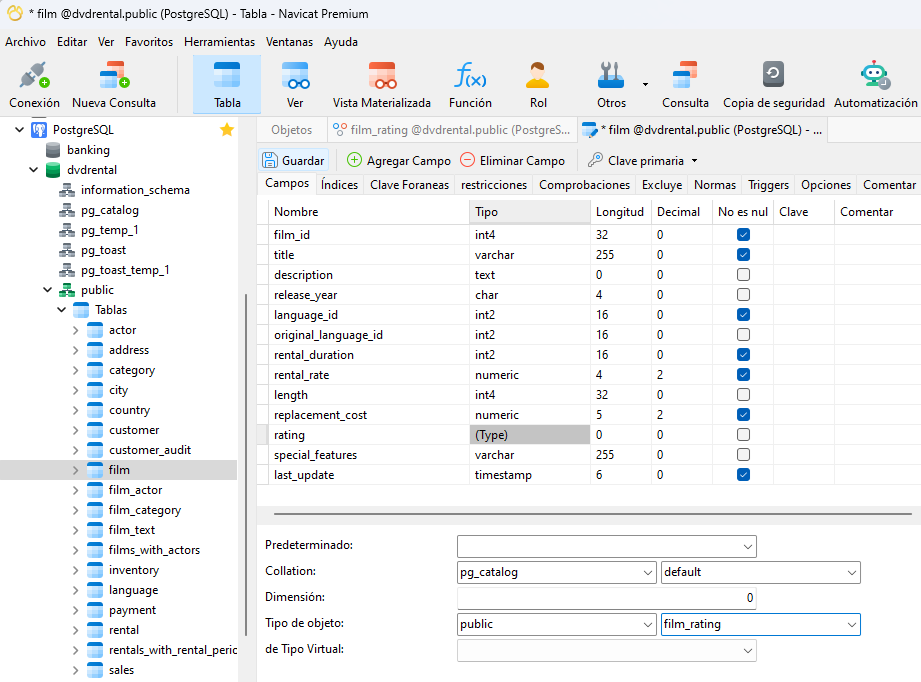Open Copia de seguridad icon
The width and height of the screenshot is (921, 682).
773,75
